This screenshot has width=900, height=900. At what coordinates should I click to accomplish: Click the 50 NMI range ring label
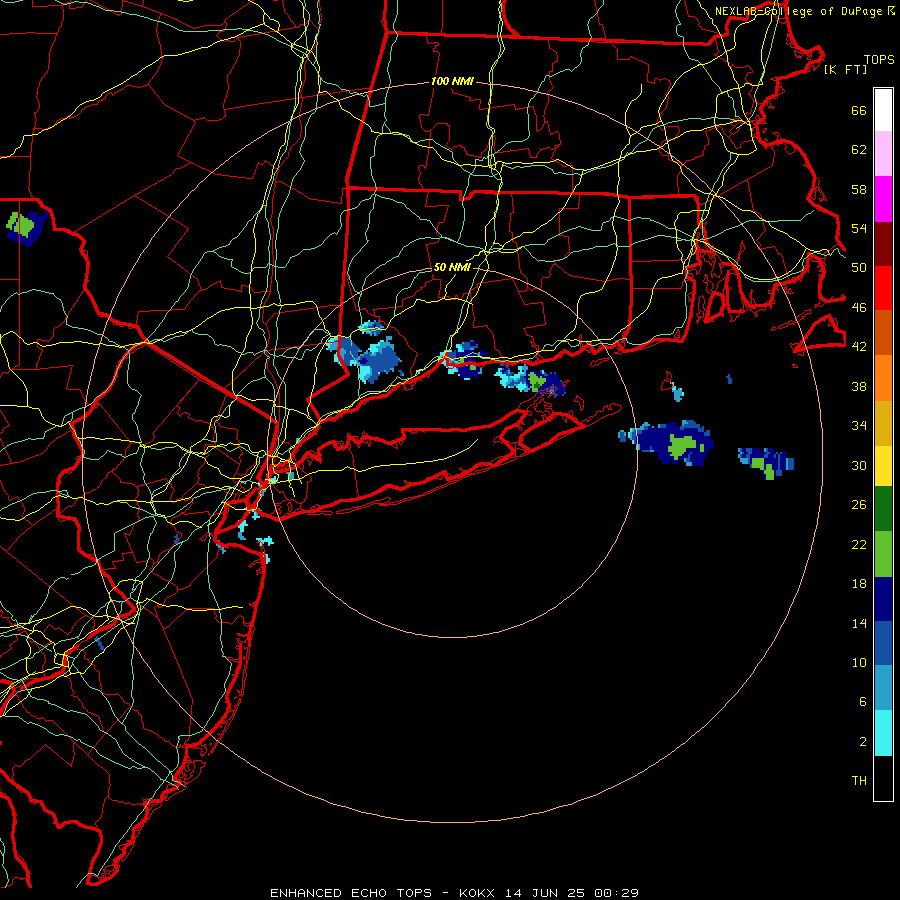(x=452, y=267)
